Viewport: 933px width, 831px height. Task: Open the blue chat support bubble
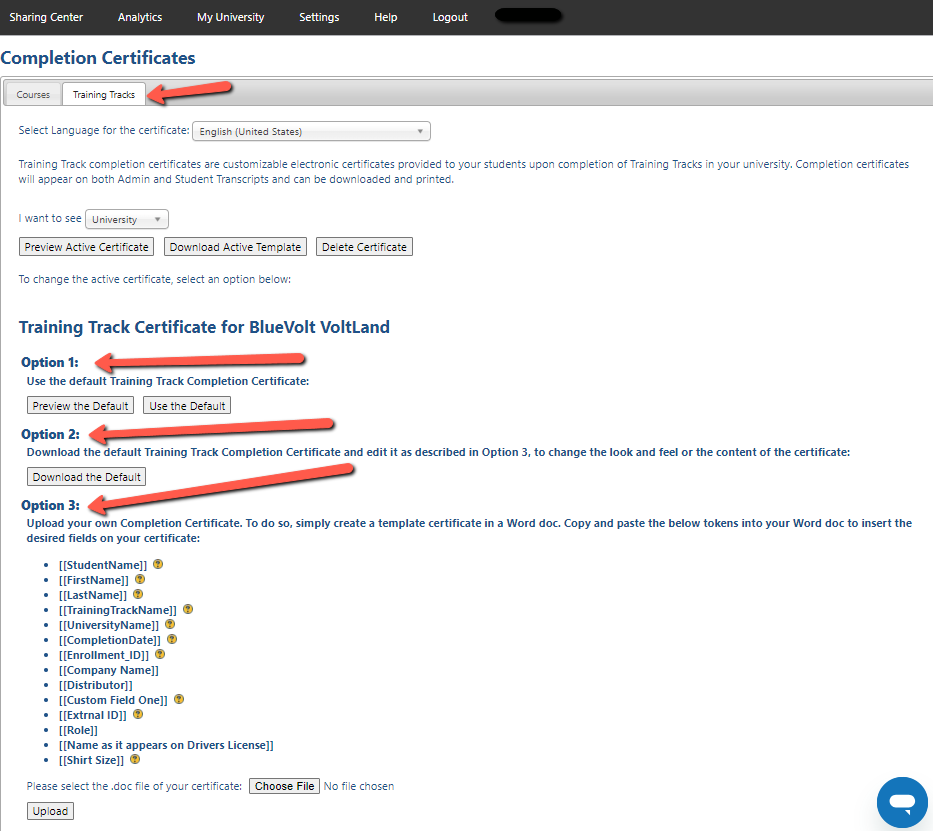point(902,802)
